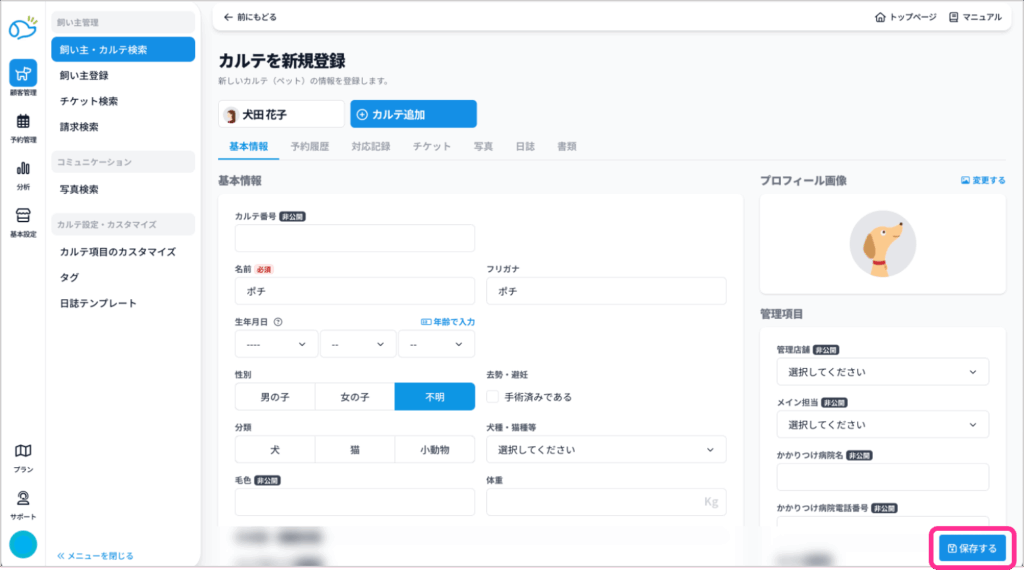Screen dimensions: 1024x570
Task: Expand the 管理店舗 dropdown
Action: (x=882, y=372)
